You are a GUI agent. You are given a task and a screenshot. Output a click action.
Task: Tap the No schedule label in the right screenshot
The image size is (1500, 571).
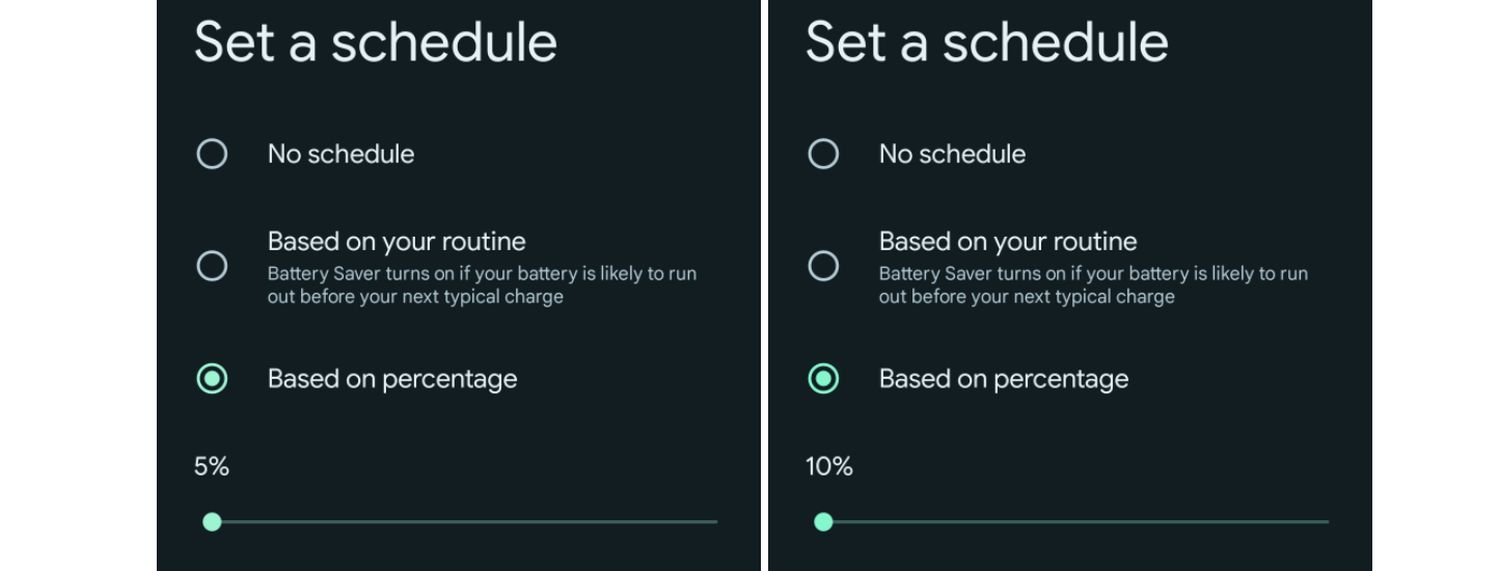coord(952,154)
